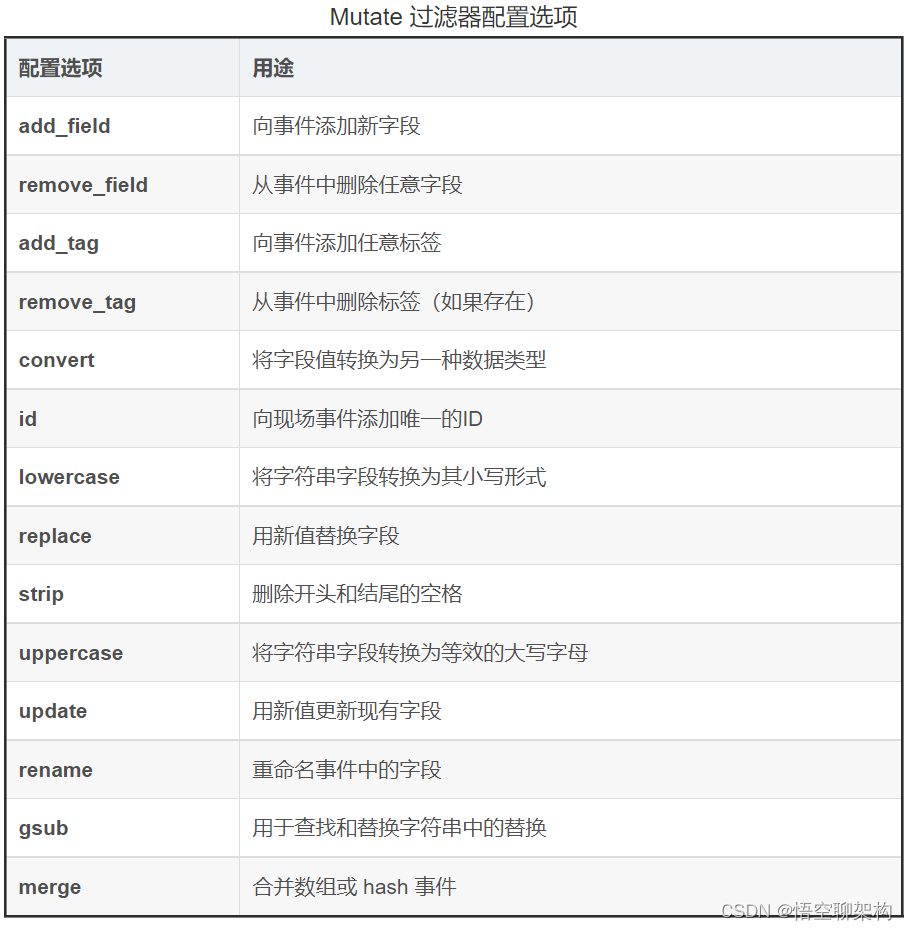The height and width of the screenshot is (930, 907).
Task: Click the 'Mutate 过滤器配置选项' table title
Action: [x=453, y=17]
